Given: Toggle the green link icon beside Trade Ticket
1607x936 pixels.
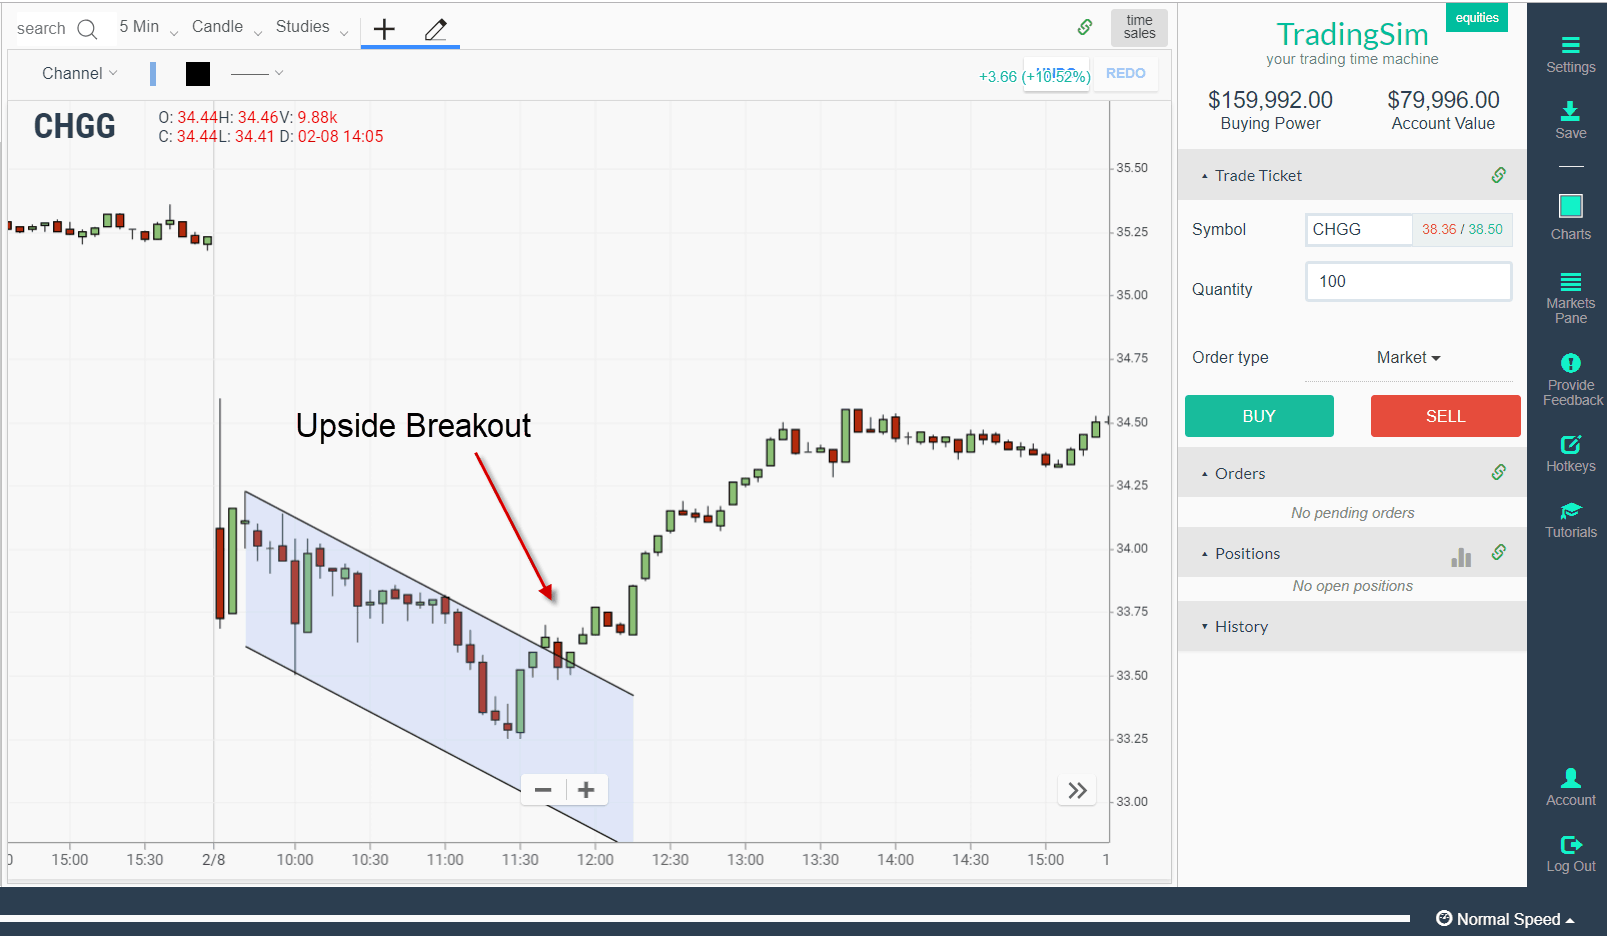Looking at the screenshot, I should pyautogui.click(x=1498, y=174).
